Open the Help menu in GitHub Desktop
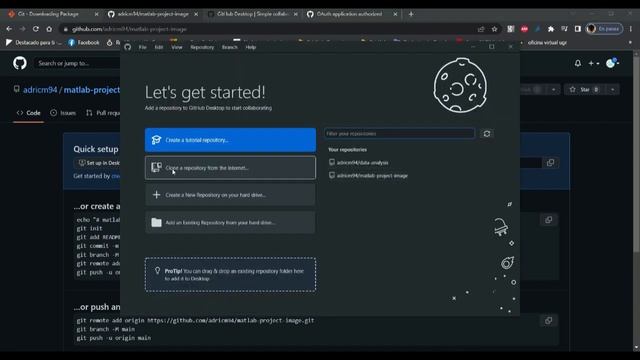 (251, 47)
